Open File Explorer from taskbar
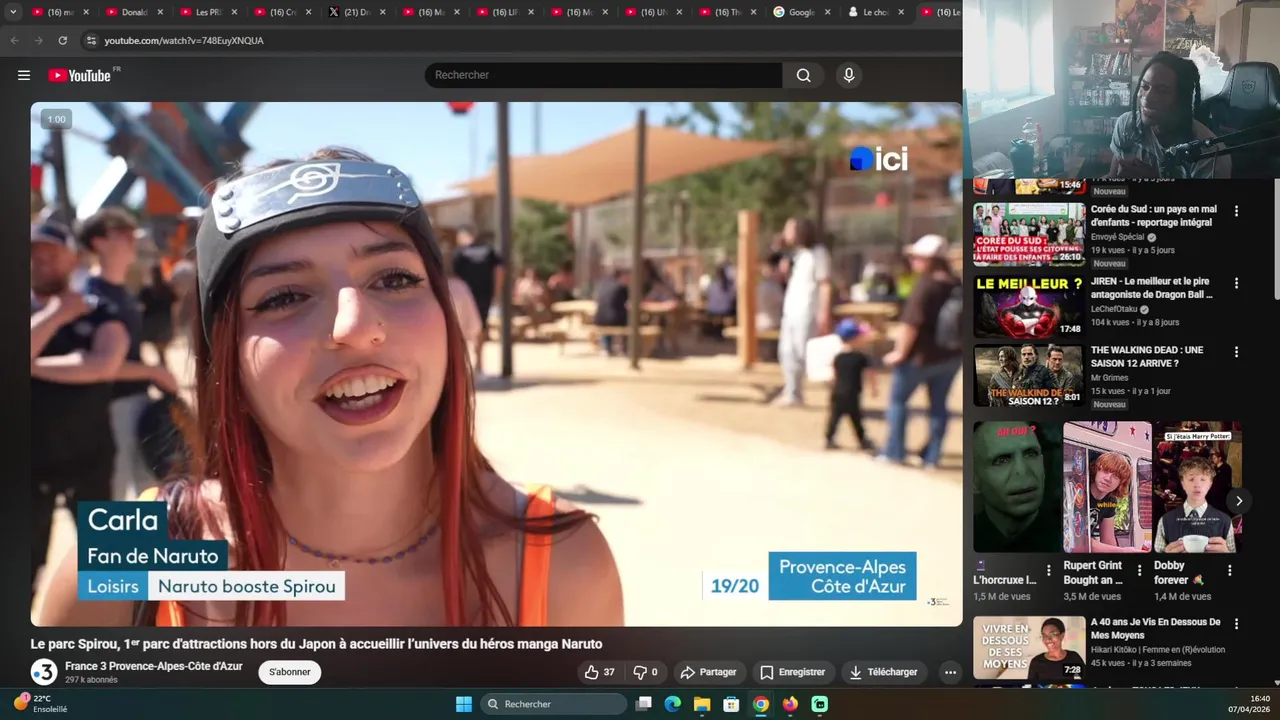Viewport: 1280px width, 720px height. 702,704
